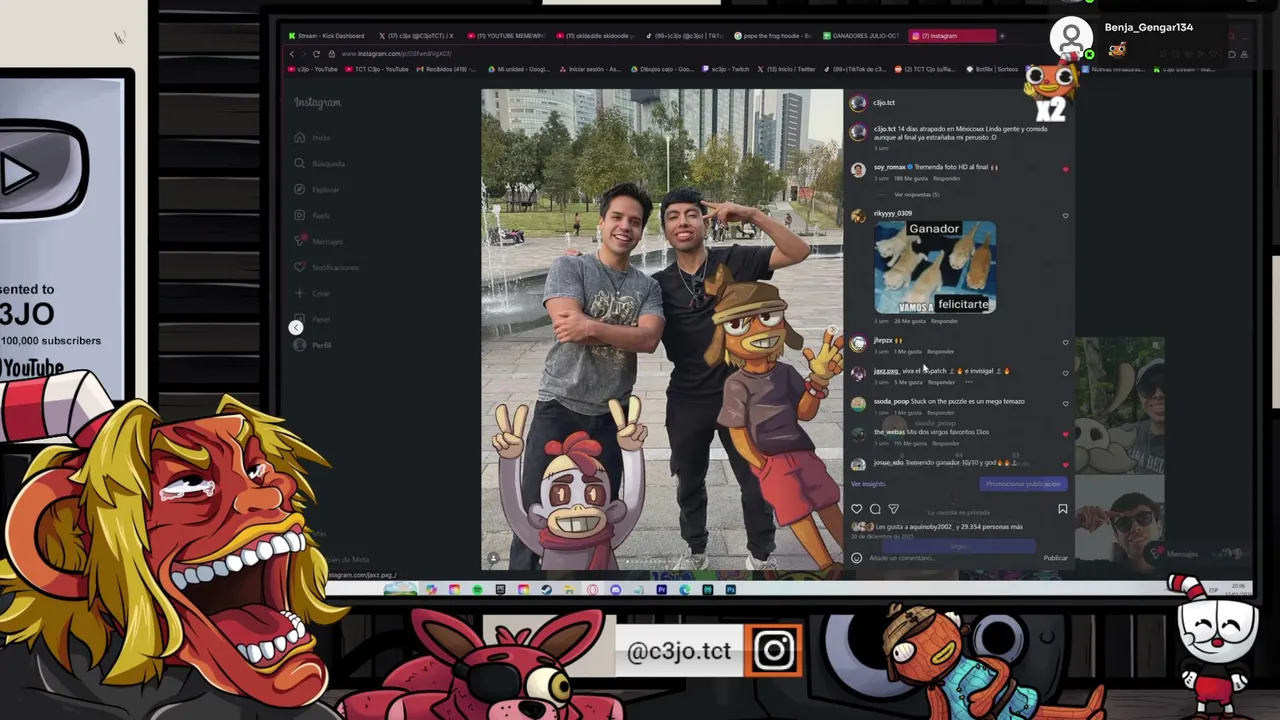Share the post with paper plane icon

point(893,509)
